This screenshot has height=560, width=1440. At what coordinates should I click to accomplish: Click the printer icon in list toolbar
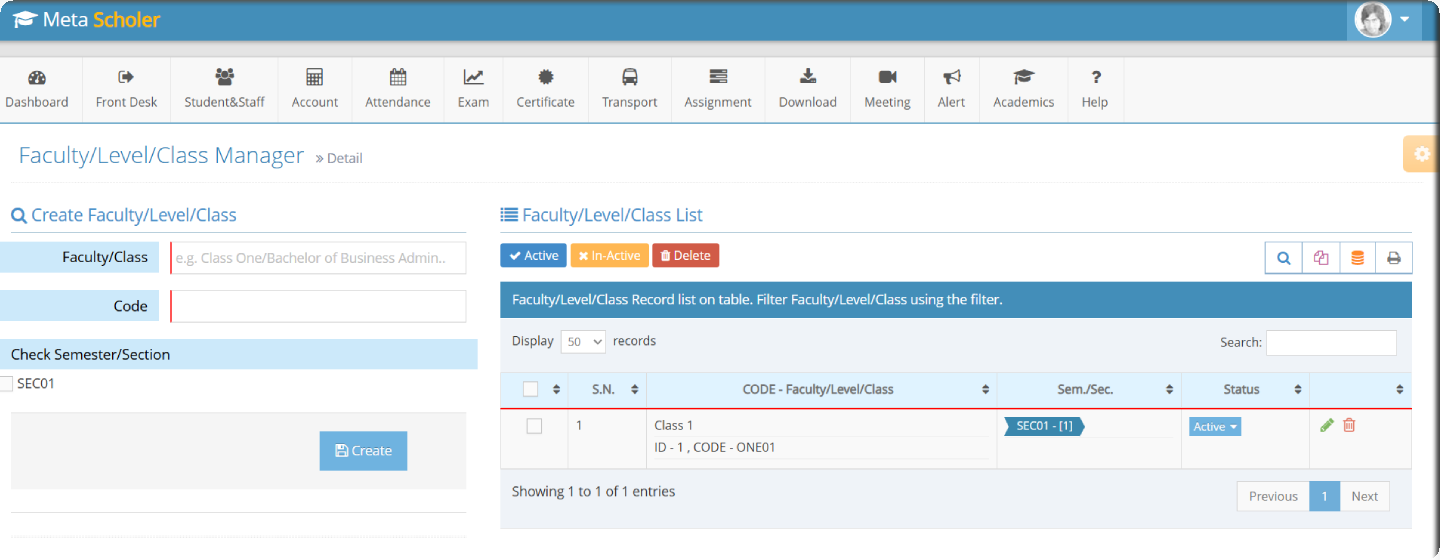(x=1393, y=258)
